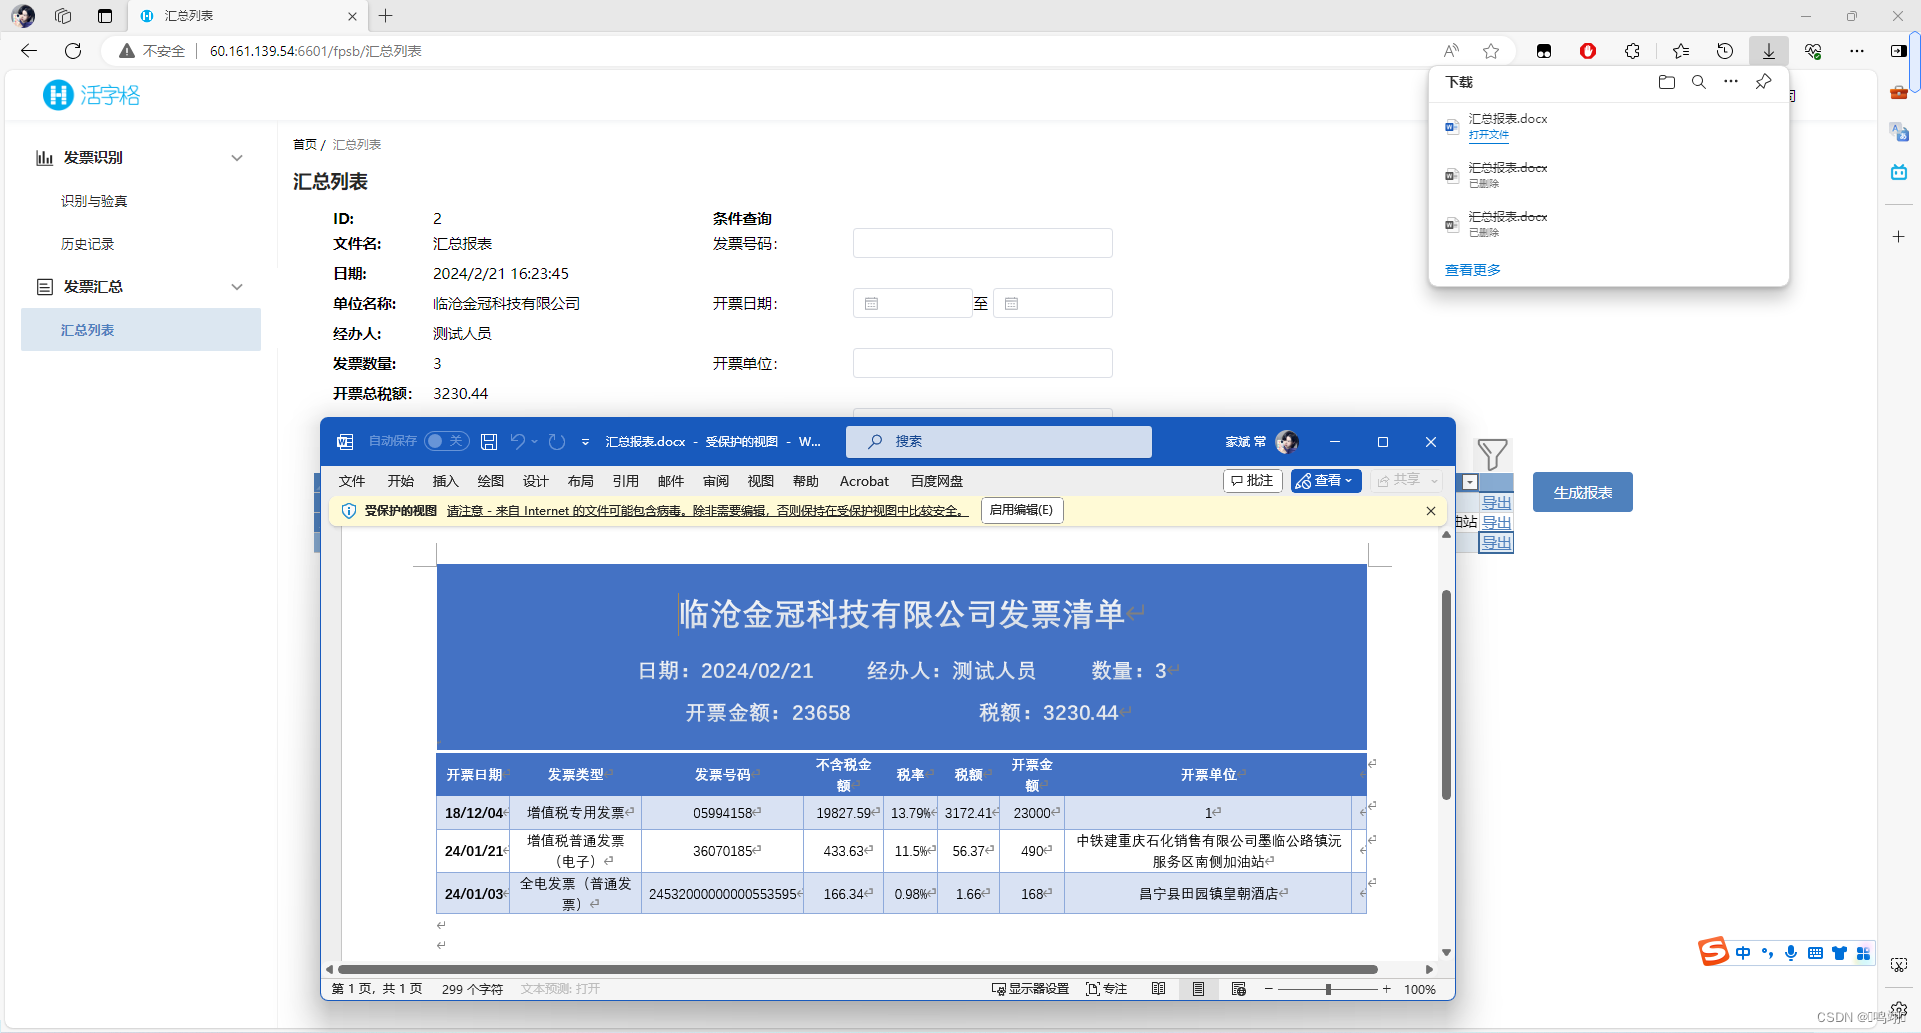Viewport: 1921px width, 1033px height.
Task: Click the 100% zoom level
Action: [1419, 989]
